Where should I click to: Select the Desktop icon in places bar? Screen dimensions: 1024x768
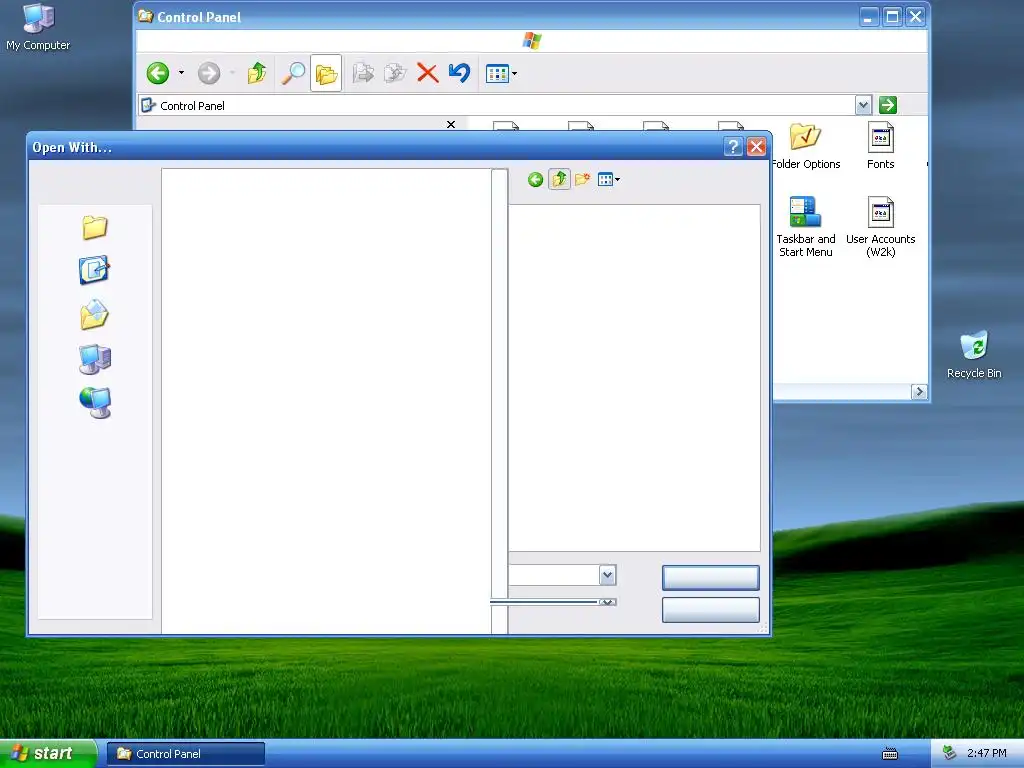pos(95,270)
